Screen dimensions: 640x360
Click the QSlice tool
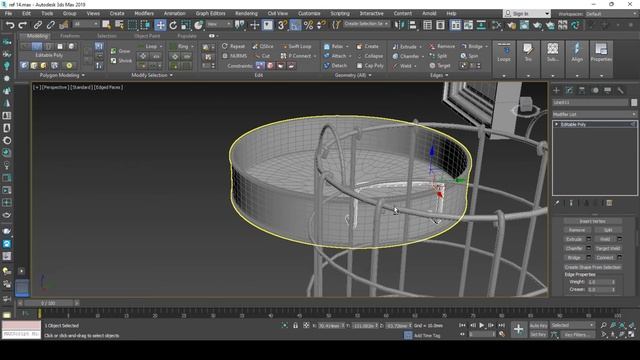tap(262, 47)
